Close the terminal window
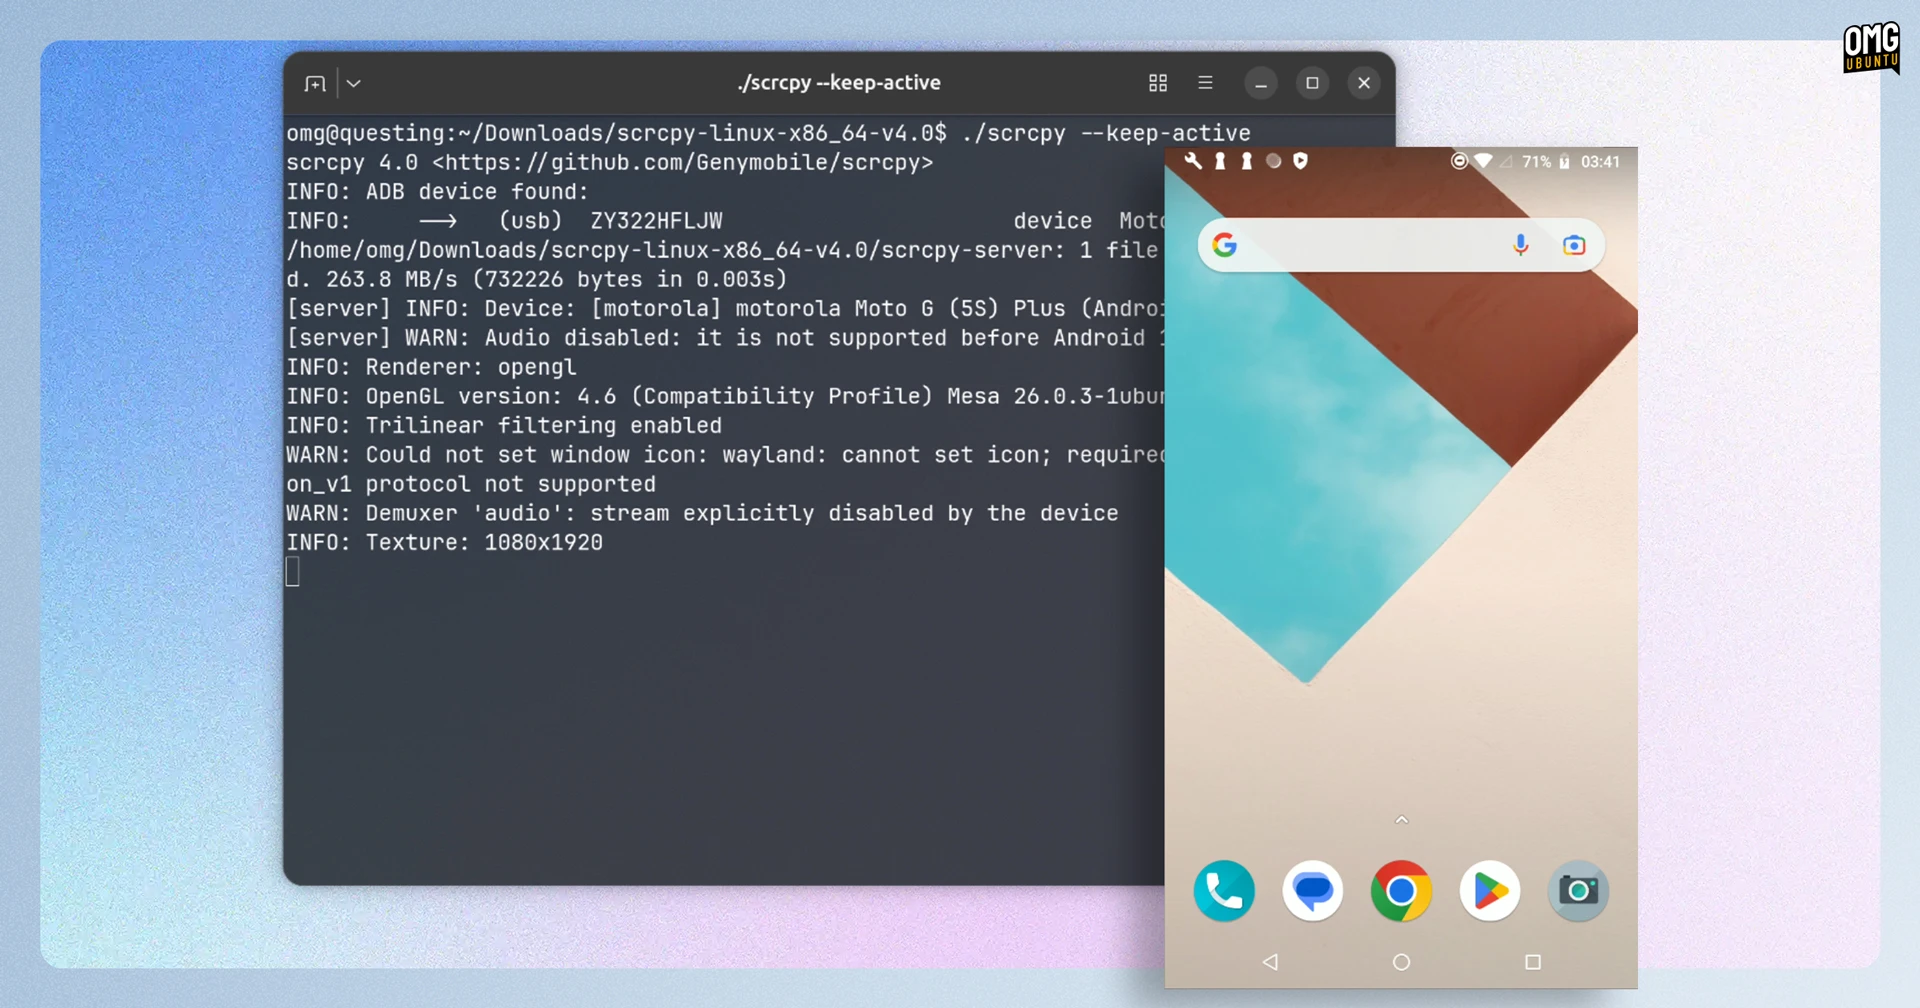Screen dimensions: 1920x1008 point(1364,84)
